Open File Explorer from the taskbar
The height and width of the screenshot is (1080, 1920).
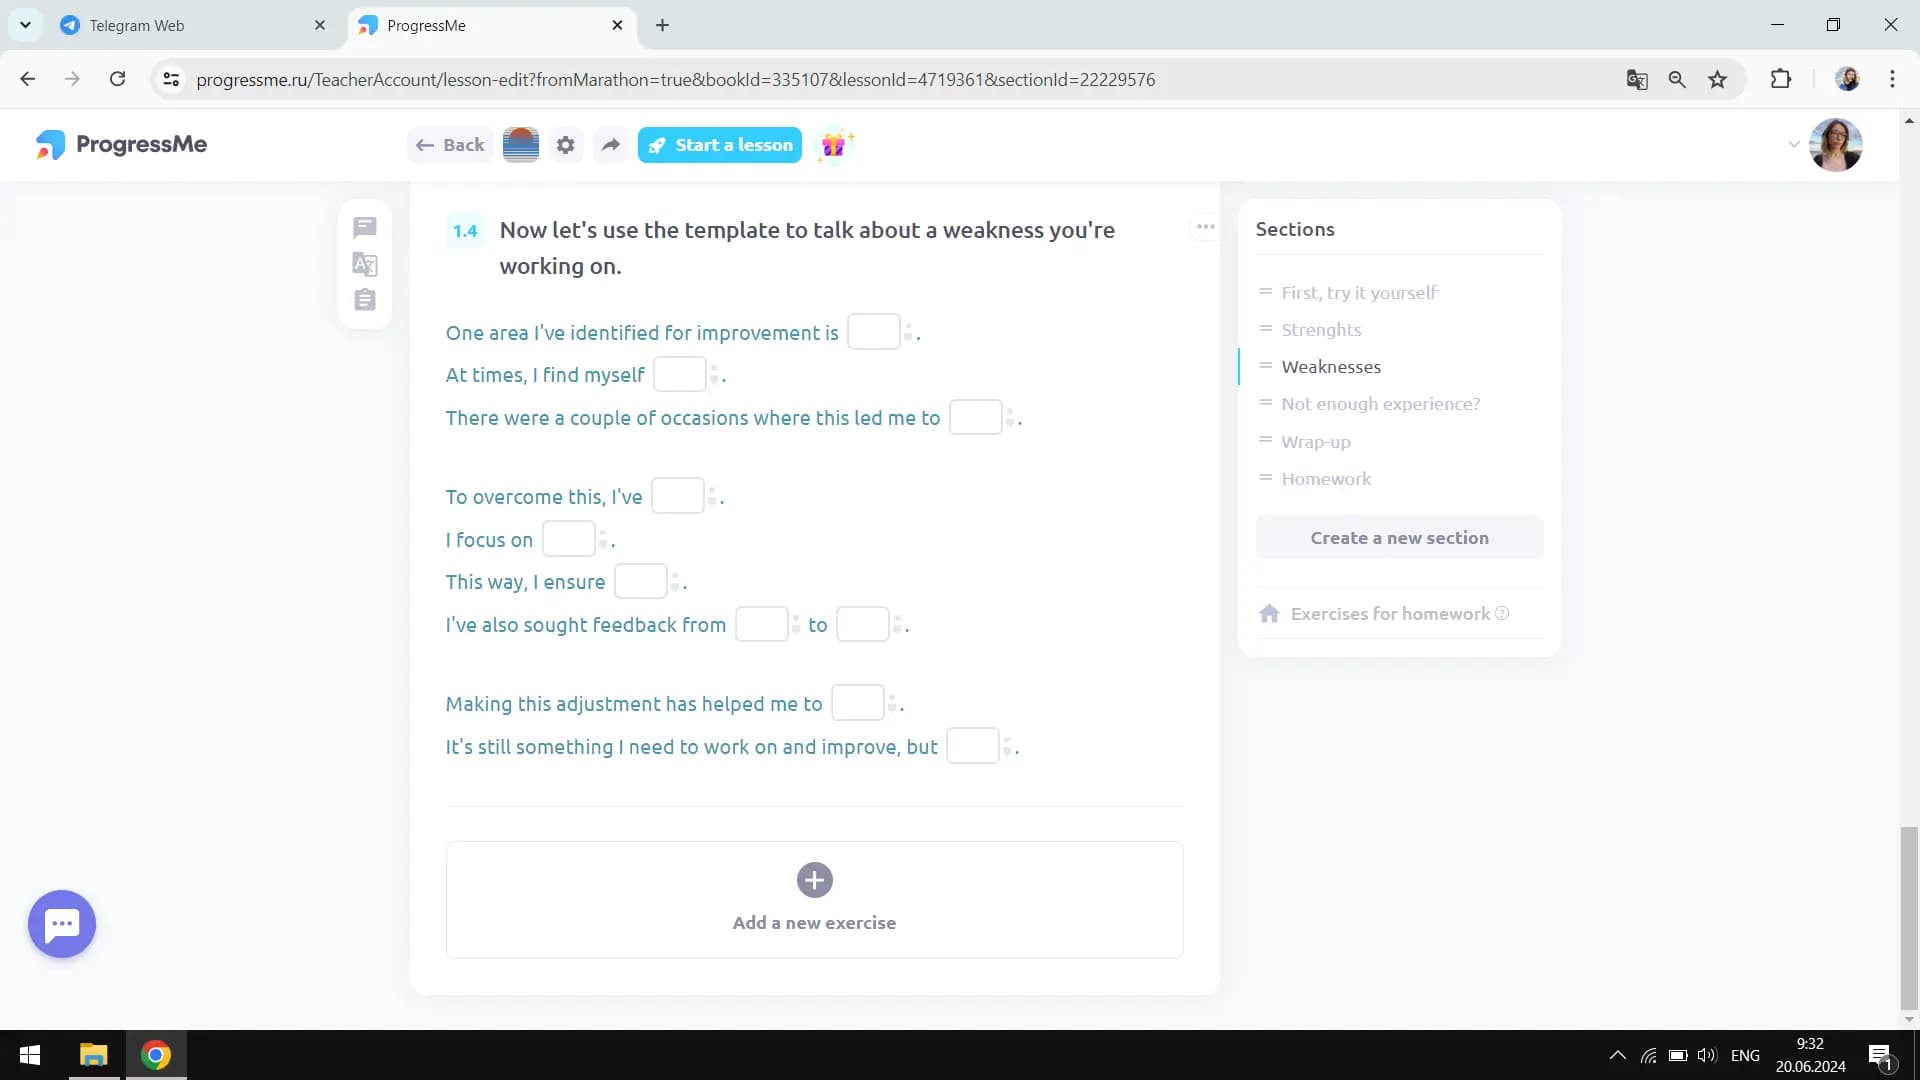[93, 1055]
